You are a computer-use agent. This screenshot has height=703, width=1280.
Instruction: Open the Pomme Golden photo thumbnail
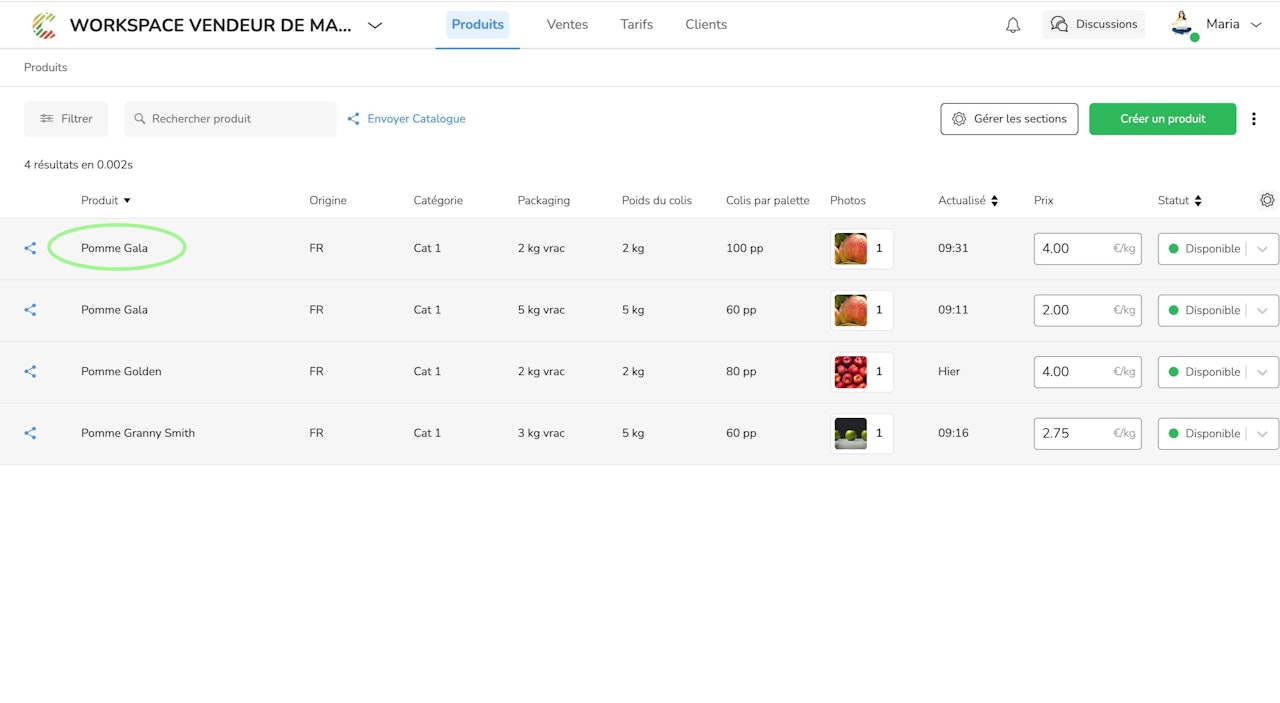pos(851,372)
